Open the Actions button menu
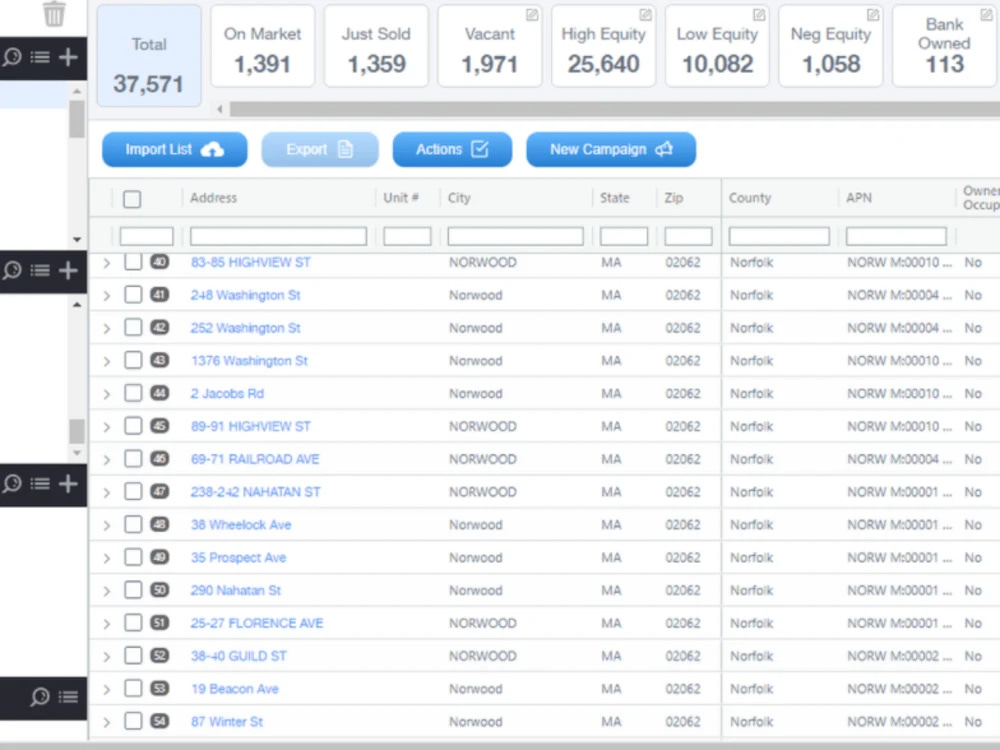Viewport: 1000px width, 750px height. 452,149
